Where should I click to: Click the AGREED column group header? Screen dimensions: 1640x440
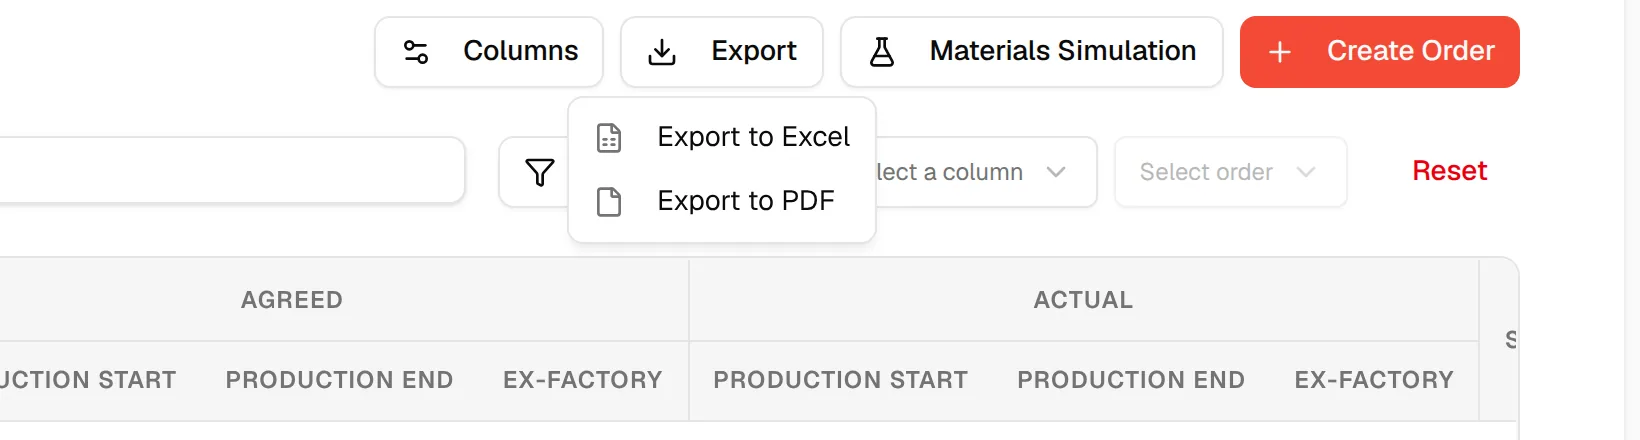[x=292, y=300]
